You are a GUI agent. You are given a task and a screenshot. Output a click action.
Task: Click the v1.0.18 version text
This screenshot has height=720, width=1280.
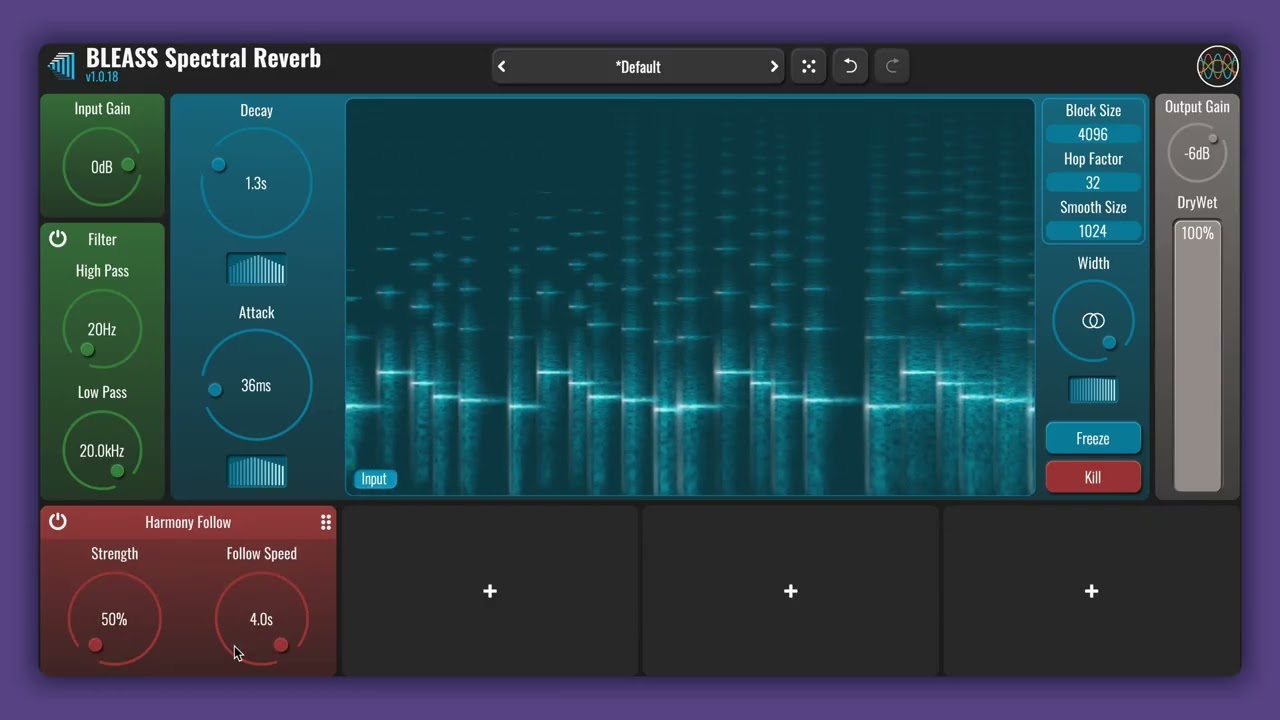pos(101,78)
